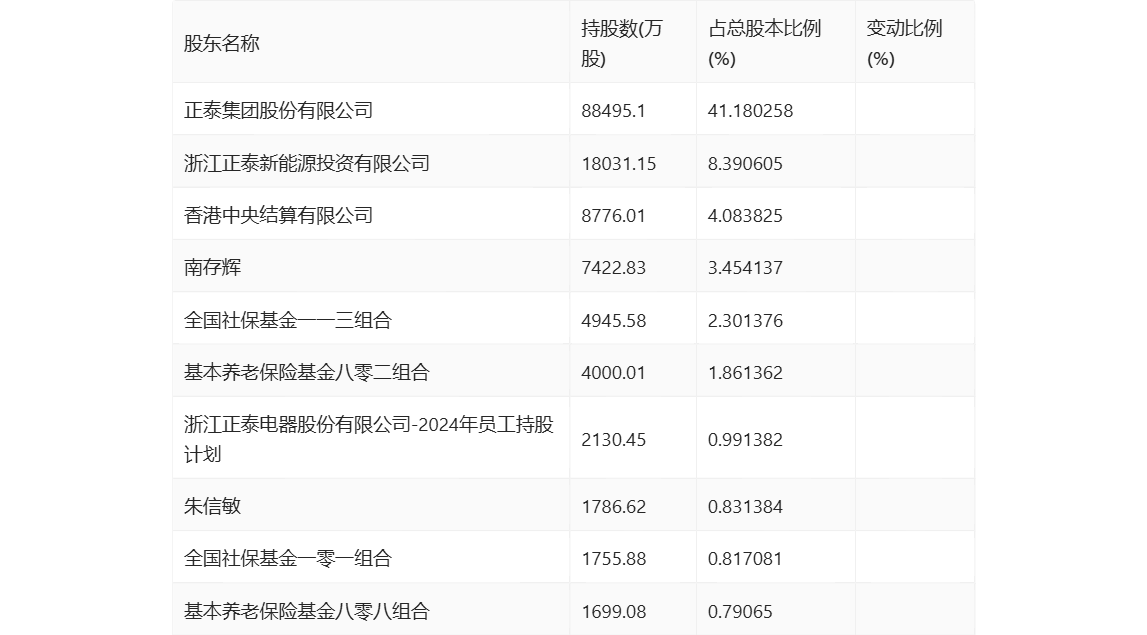Click shares value 1755.88
The image size is (1147, 635).
pyautogui.click(x=613, y=559)
